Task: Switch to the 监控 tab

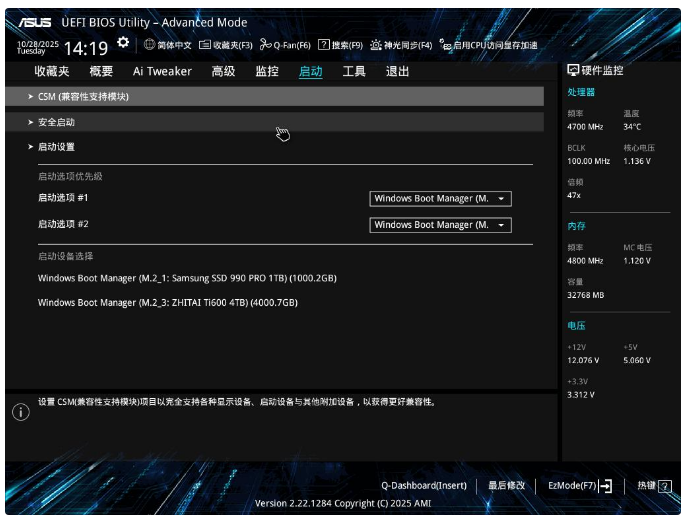Action: [267, 71]
